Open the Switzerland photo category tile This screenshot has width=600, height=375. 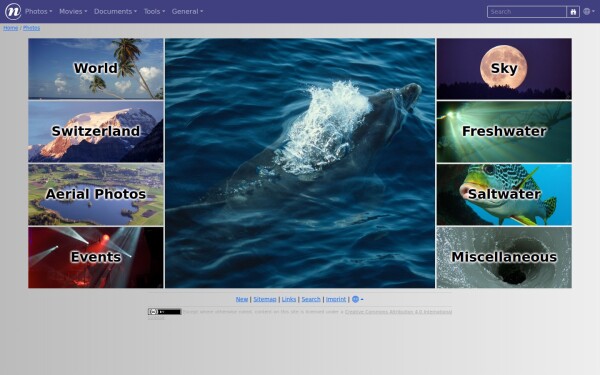coord(96,132)
